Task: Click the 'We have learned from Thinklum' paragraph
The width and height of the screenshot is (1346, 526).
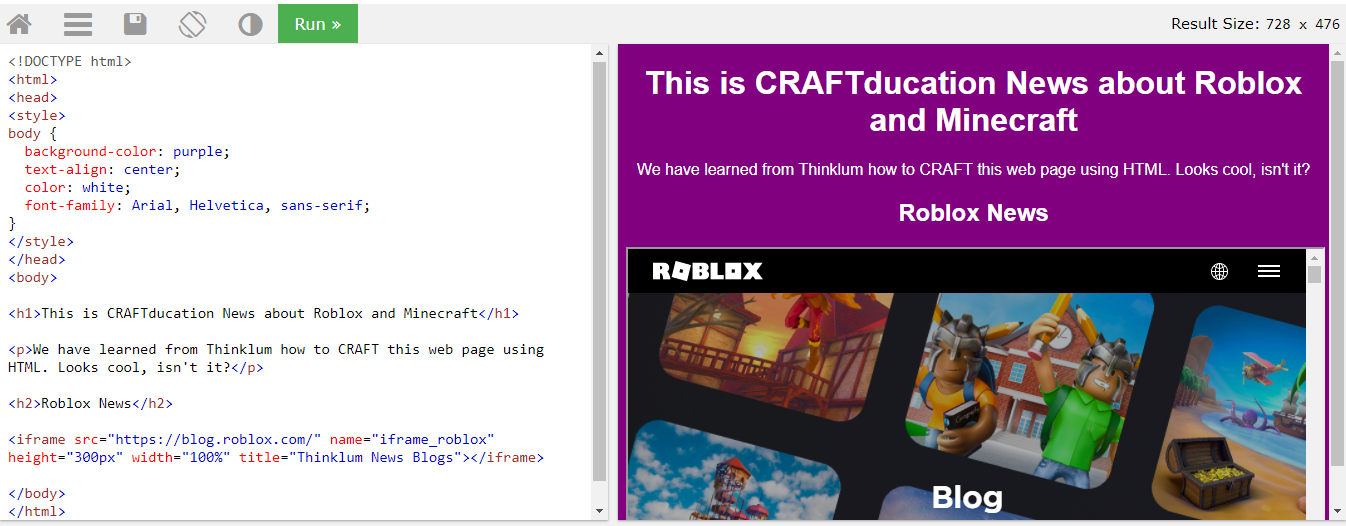Action: pyautogui.click(x=973, y=169)
